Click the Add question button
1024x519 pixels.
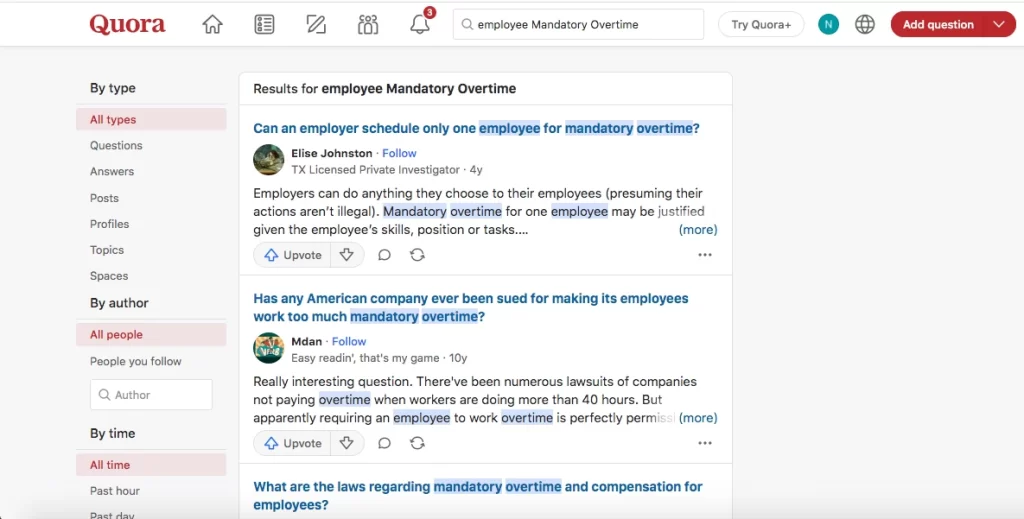click(x=938, y=25)
